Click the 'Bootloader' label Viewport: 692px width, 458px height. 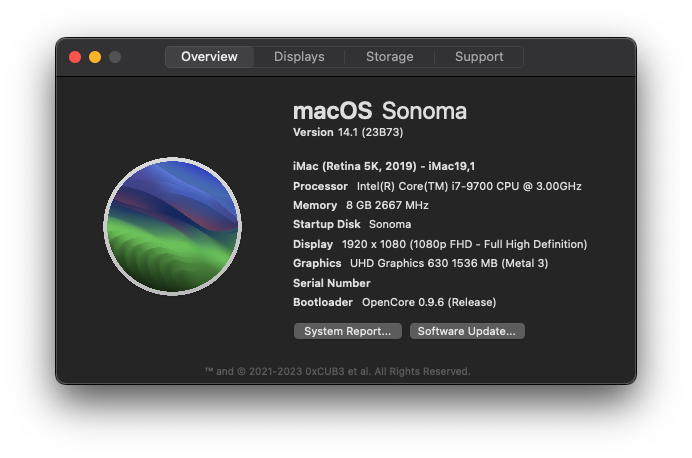pyautogui.click(x=323, y=302)
